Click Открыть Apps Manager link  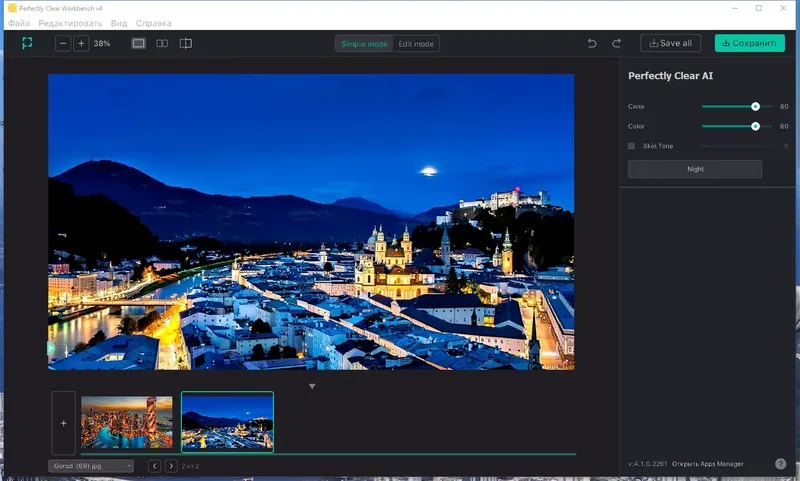[707, 464]
